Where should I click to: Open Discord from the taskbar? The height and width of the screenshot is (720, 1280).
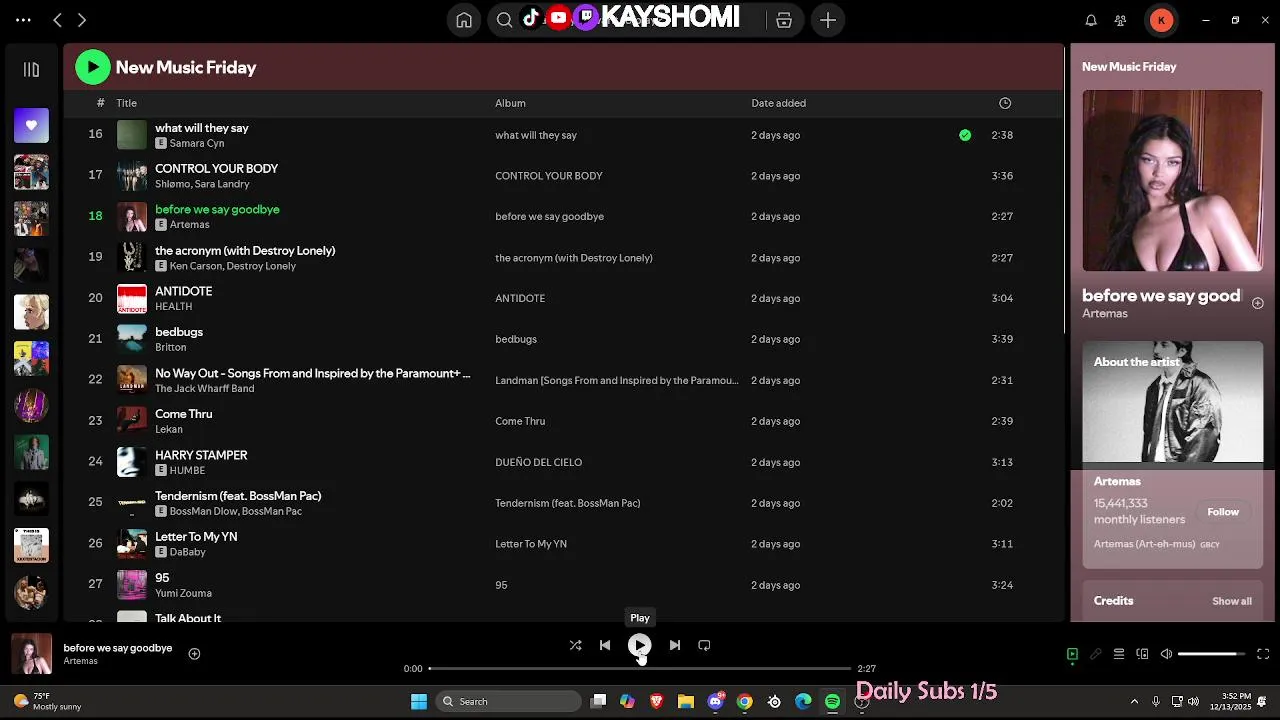[715, 701]
